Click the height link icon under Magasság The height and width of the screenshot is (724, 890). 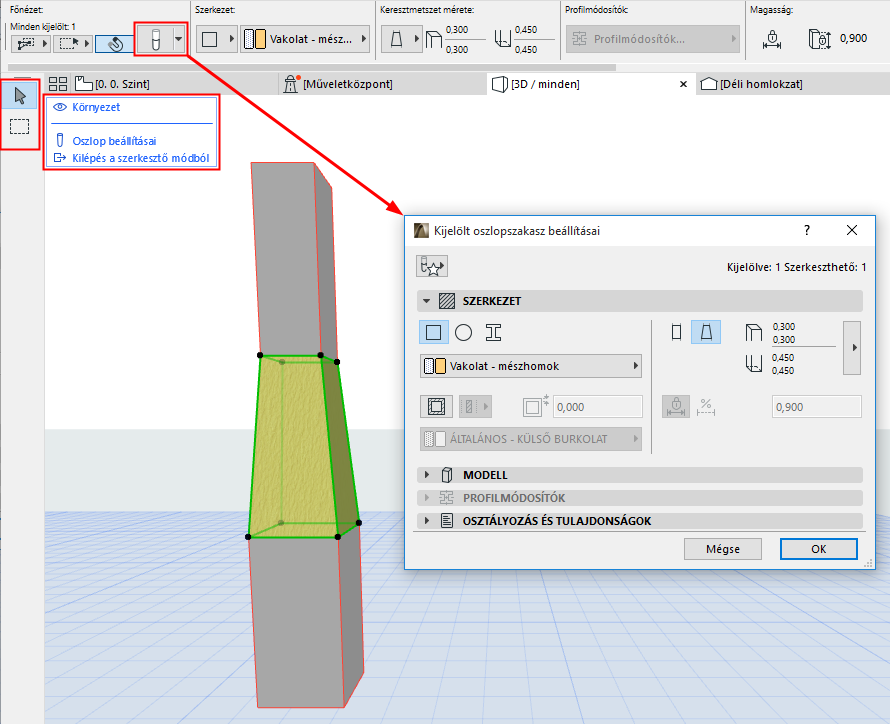coord(772,39)
